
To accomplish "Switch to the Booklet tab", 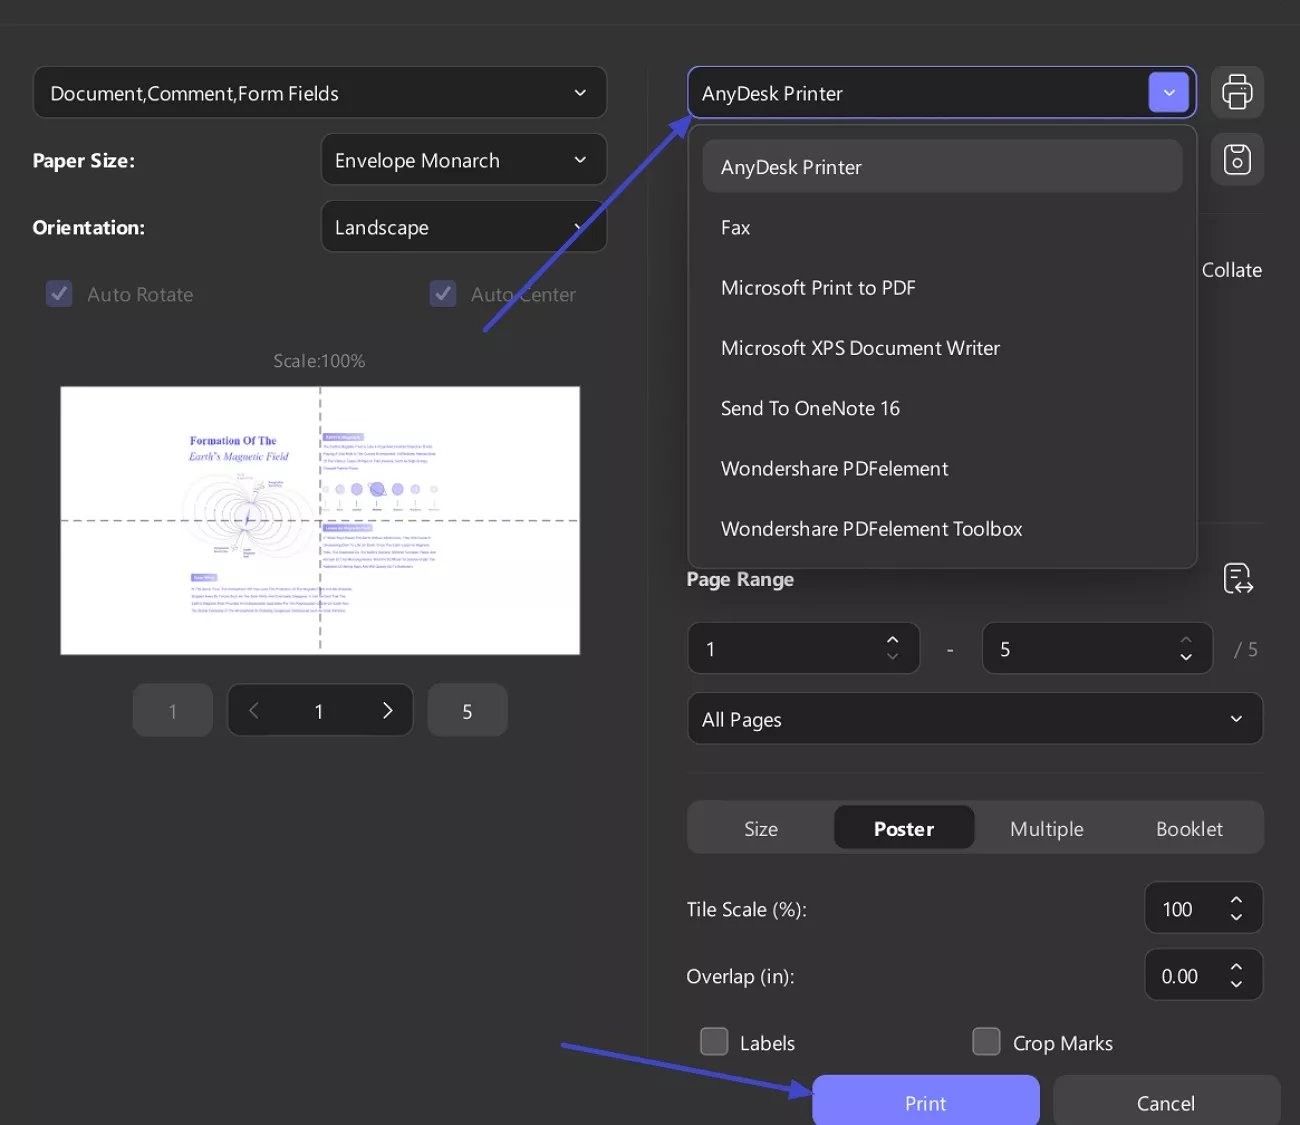I will click(1189, 828).
